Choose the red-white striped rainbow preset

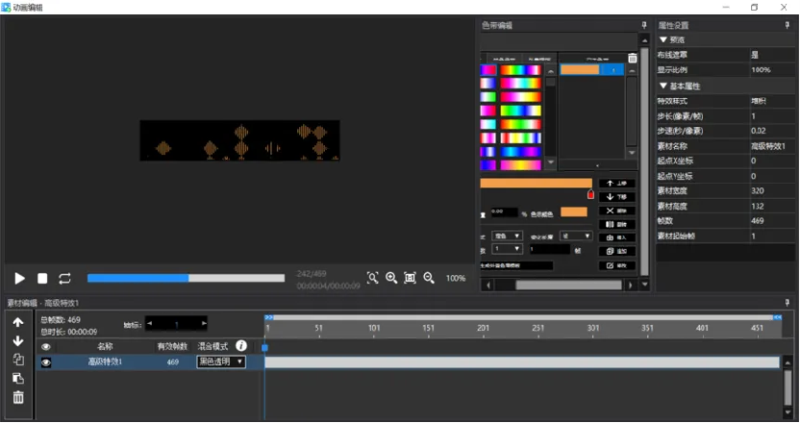pos(520,138)
